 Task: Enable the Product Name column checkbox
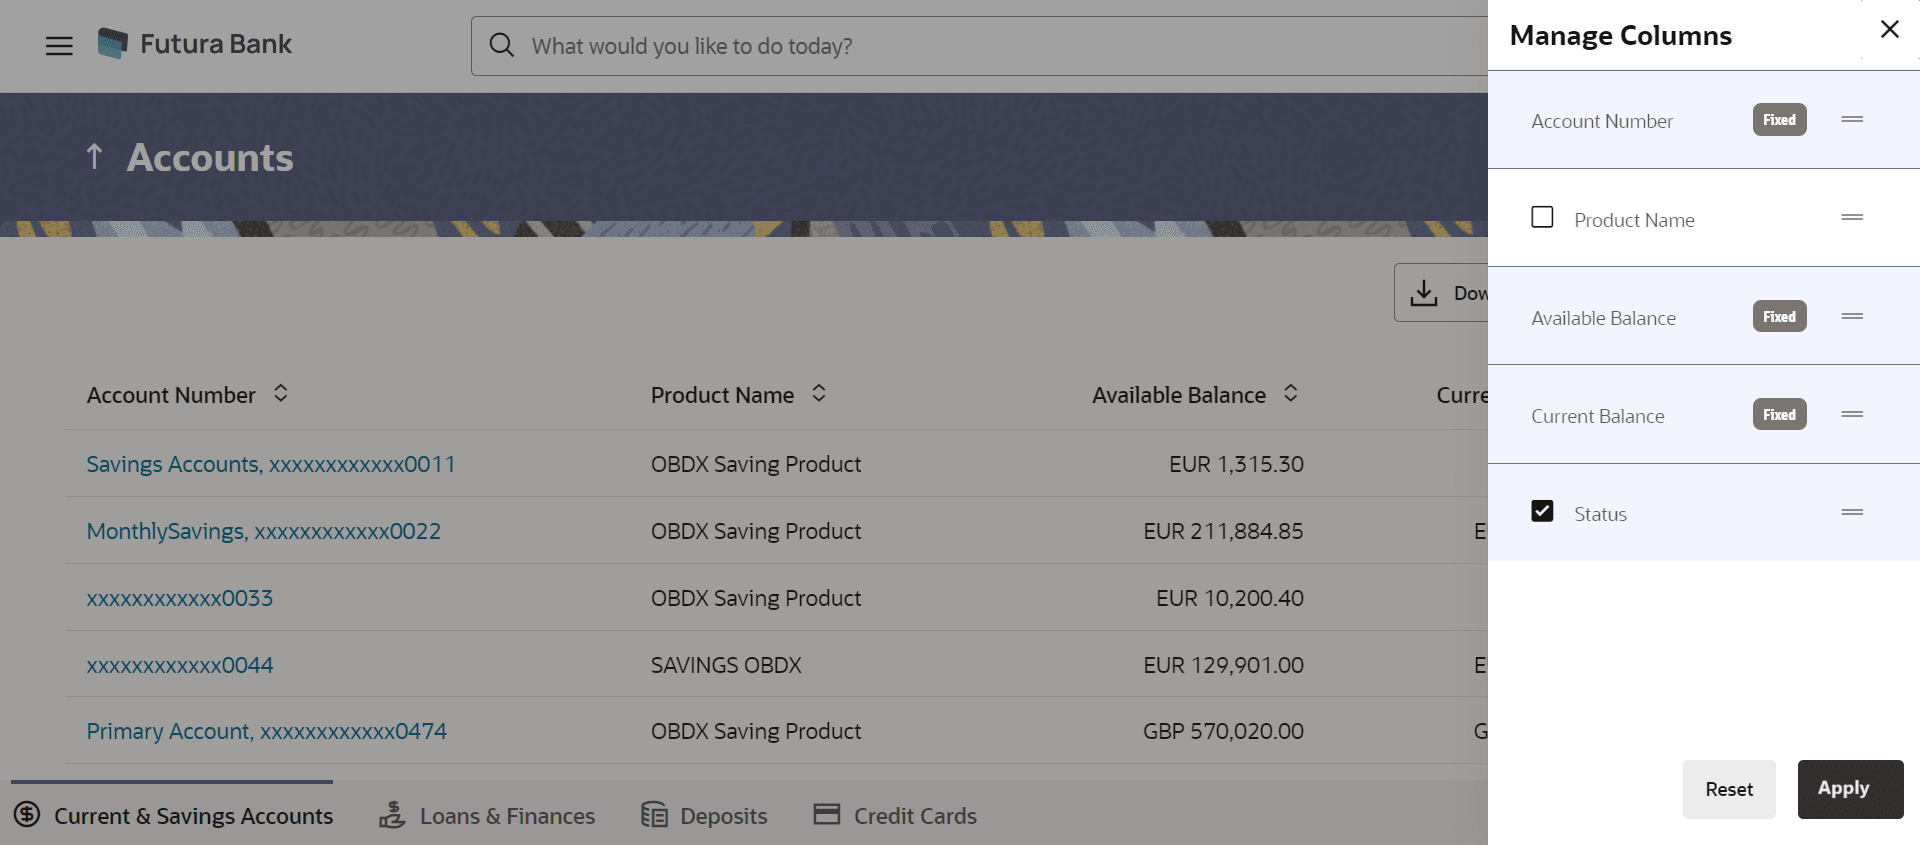tap(1542, 217)
